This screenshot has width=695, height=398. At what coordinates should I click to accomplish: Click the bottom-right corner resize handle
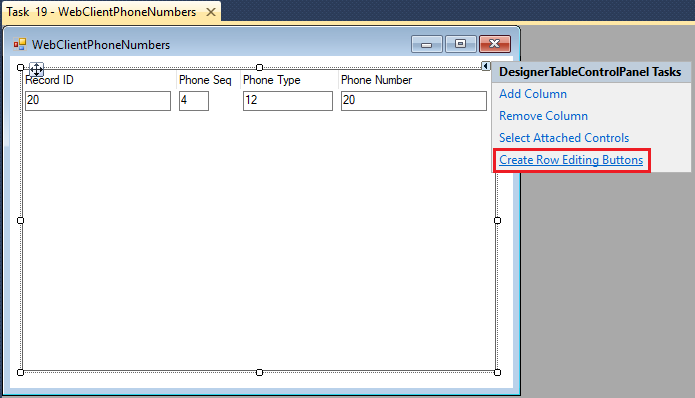point(497,372)
